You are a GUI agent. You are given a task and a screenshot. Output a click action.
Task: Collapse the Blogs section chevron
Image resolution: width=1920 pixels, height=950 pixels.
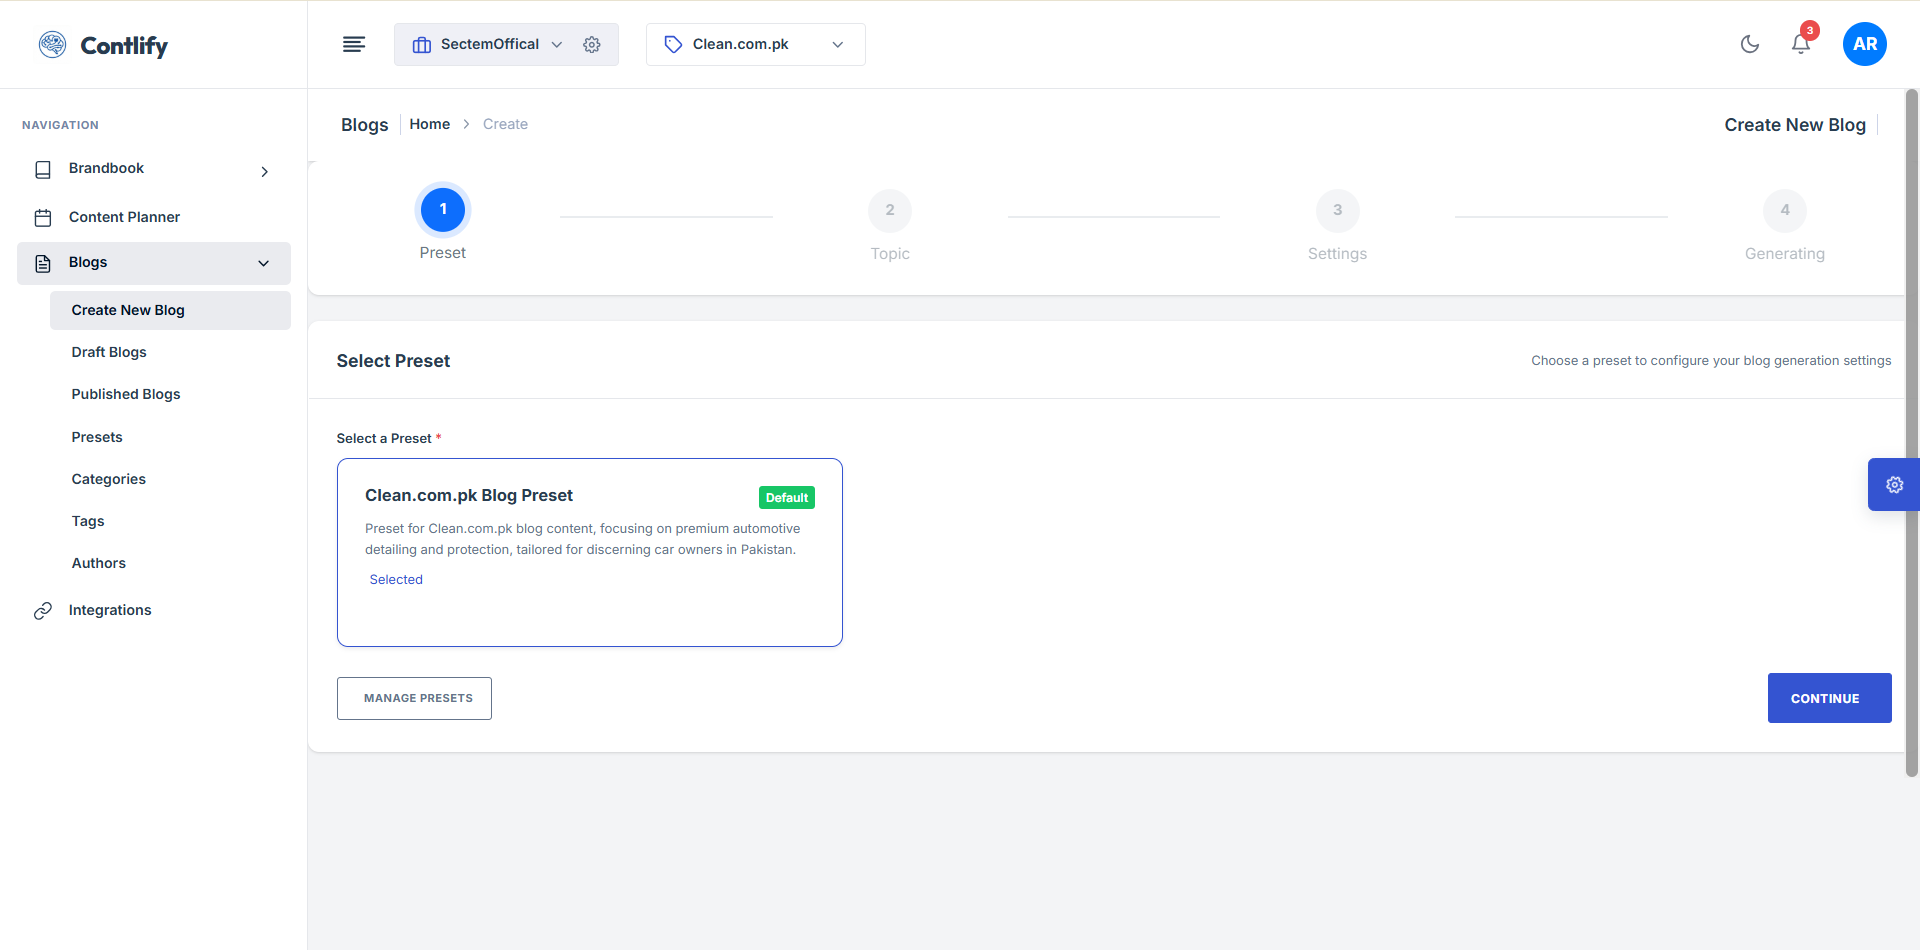[x=263, y=263]
